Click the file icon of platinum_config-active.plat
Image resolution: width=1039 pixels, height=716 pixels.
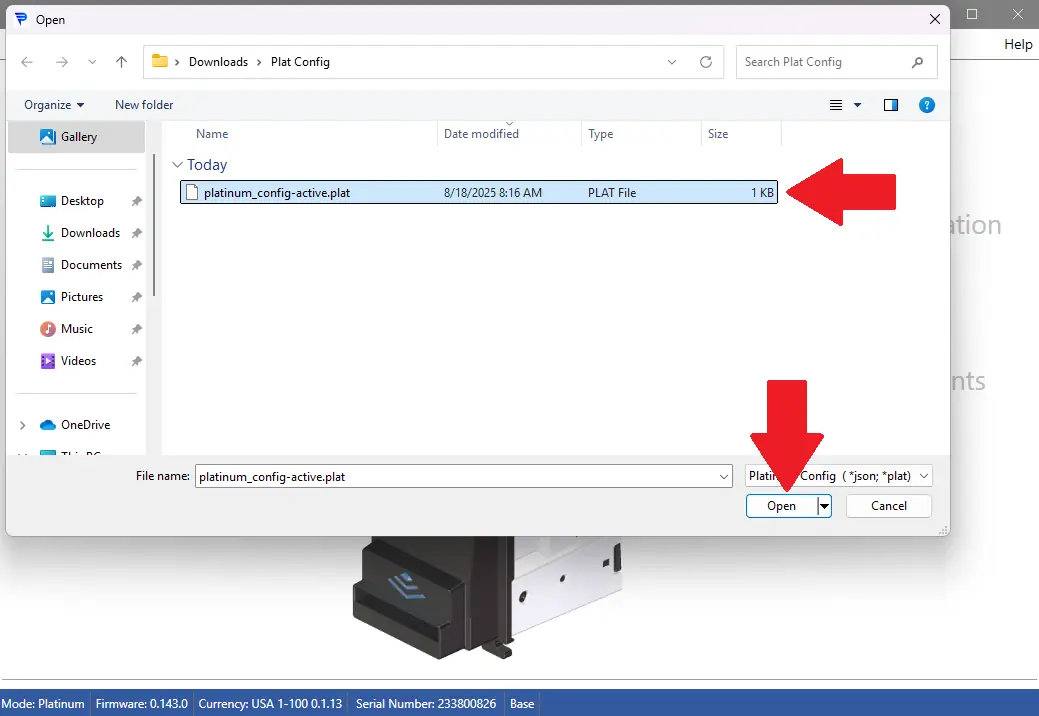click(192, 192)
